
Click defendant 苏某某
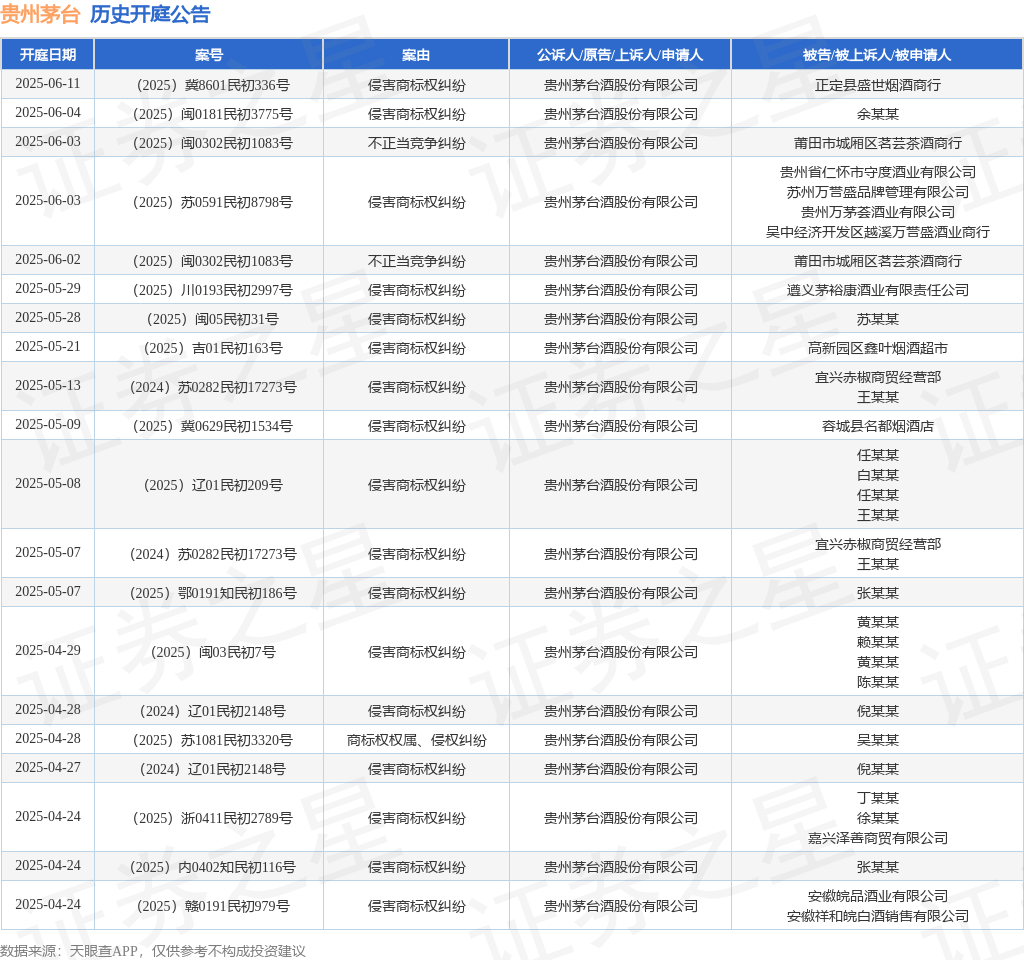878,319
